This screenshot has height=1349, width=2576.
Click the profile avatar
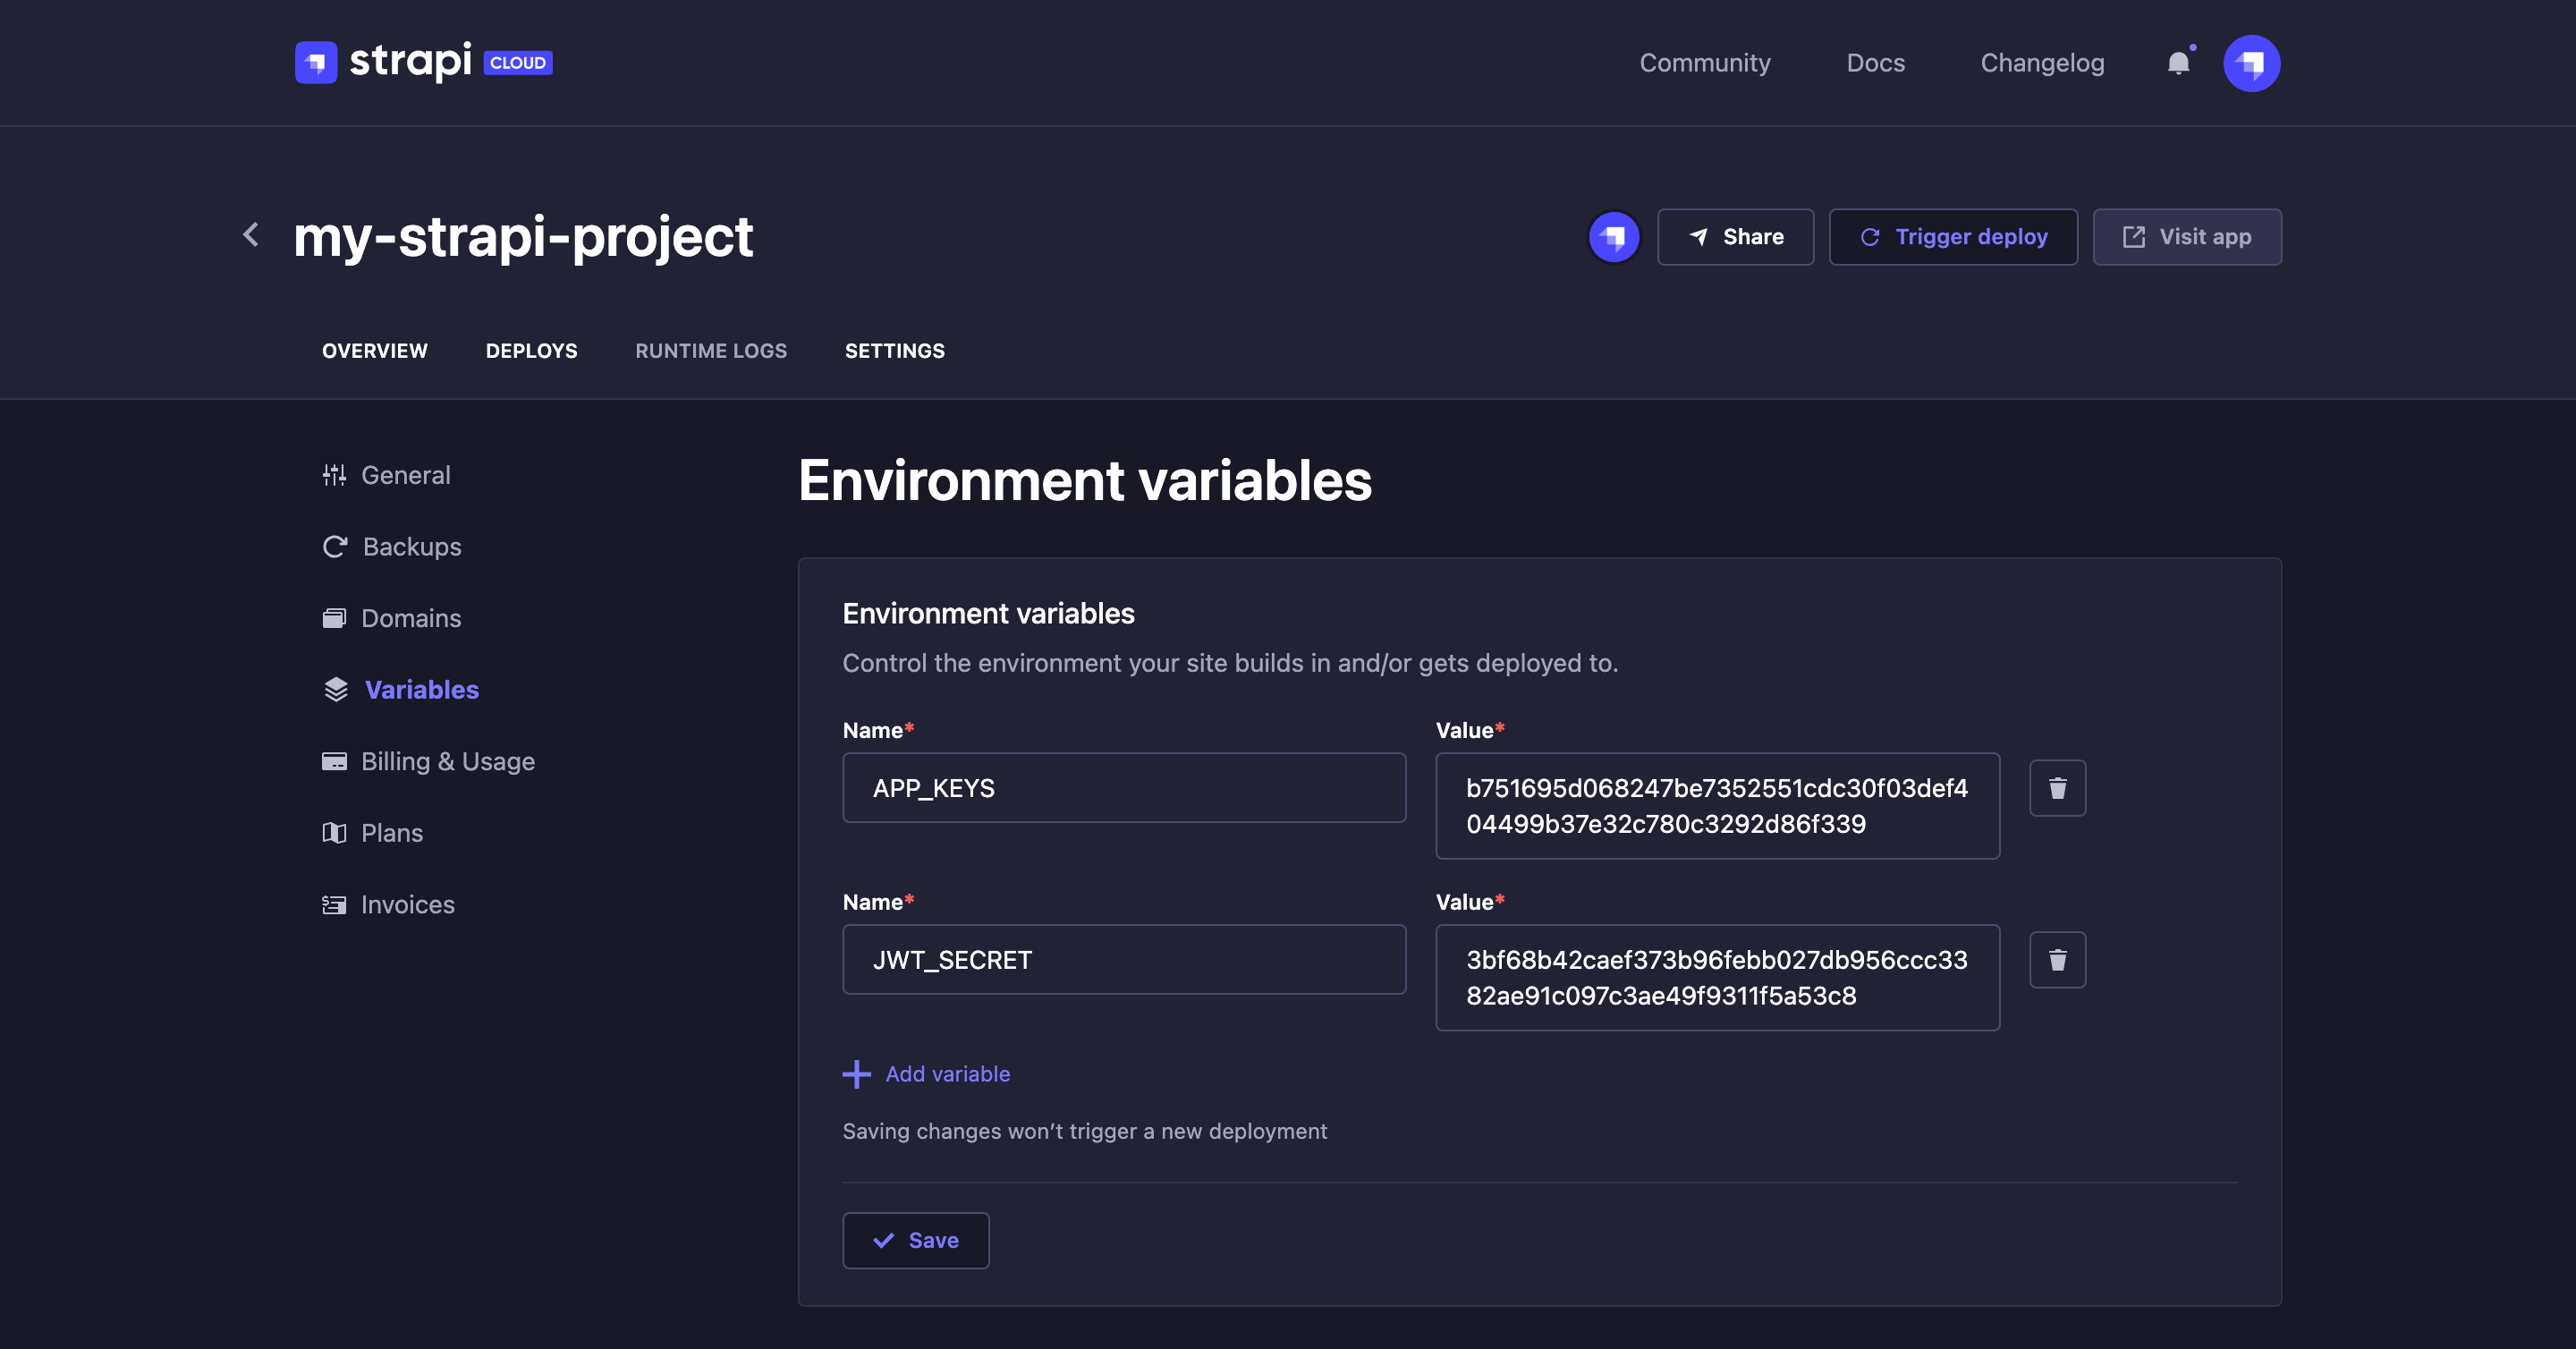point(2252,63)
